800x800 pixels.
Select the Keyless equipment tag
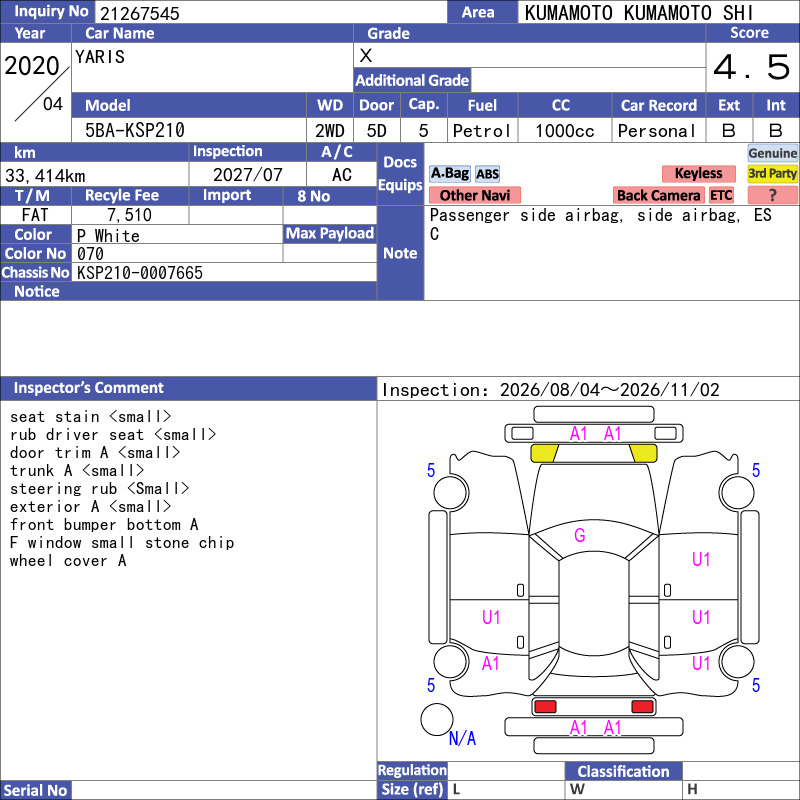tap(698, 173)
